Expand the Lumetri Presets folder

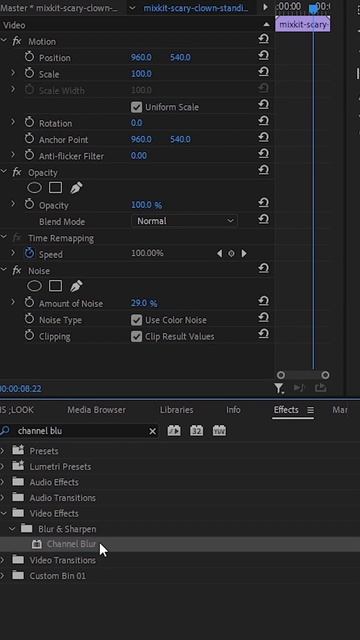coord(2,466)
